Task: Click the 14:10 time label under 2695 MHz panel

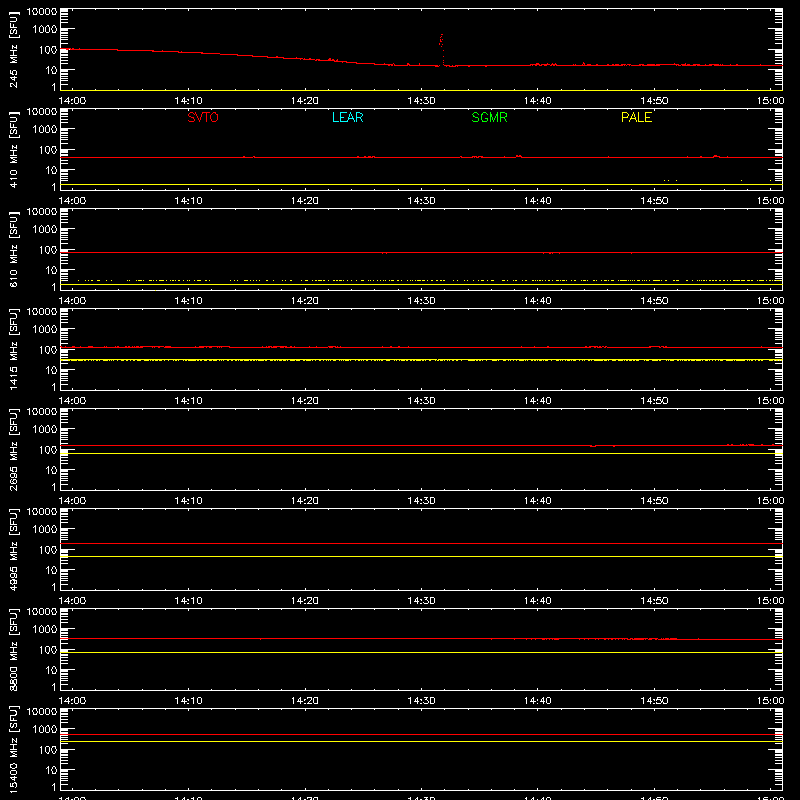Action: (x=188, y=501)
